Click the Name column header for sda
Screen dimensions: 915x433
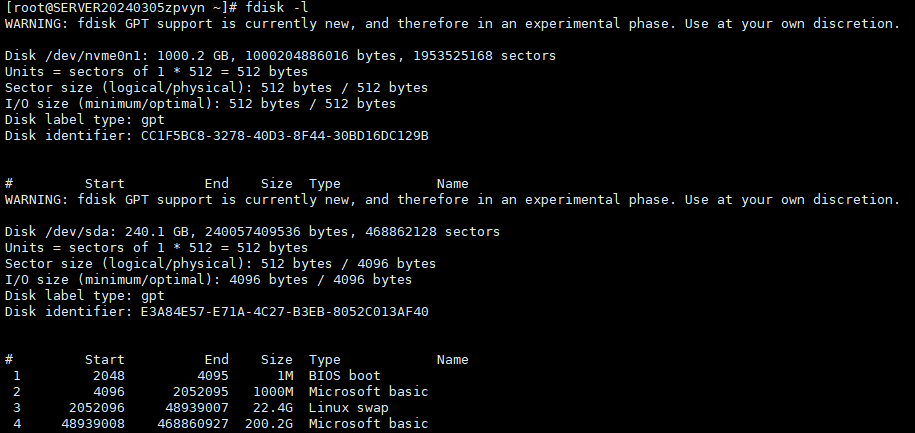(452, 359)
